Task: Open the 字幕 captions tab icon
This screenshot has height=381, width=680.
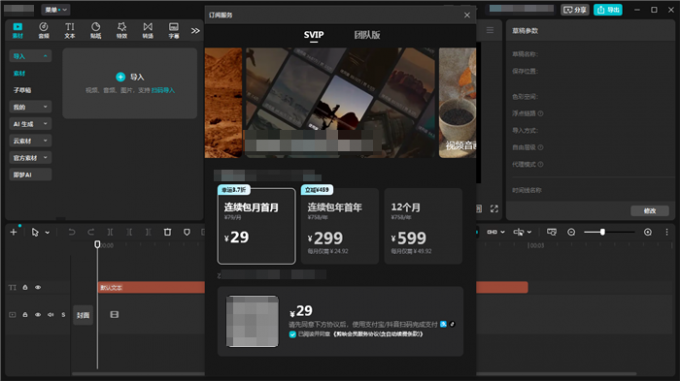Action: coord(174,30)
